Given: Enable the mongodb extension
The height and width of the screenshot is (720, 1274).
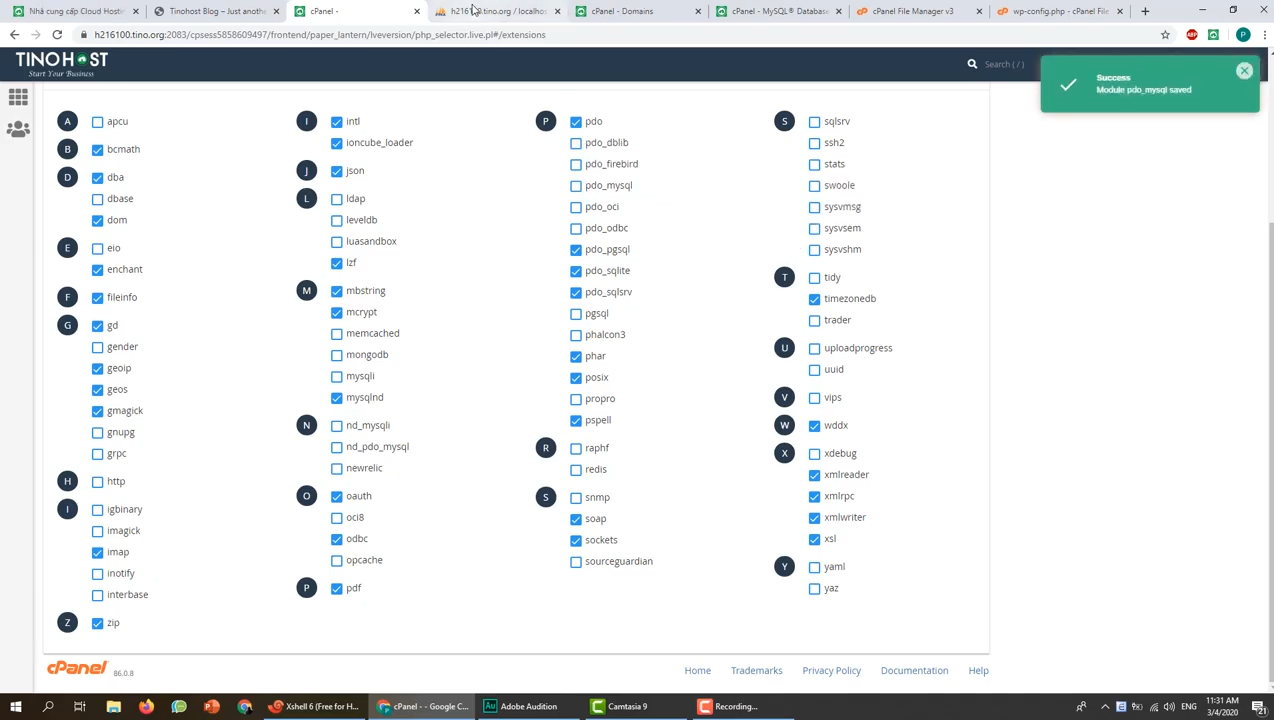Looking at the screenshot, I should click(x=337, y=355).
